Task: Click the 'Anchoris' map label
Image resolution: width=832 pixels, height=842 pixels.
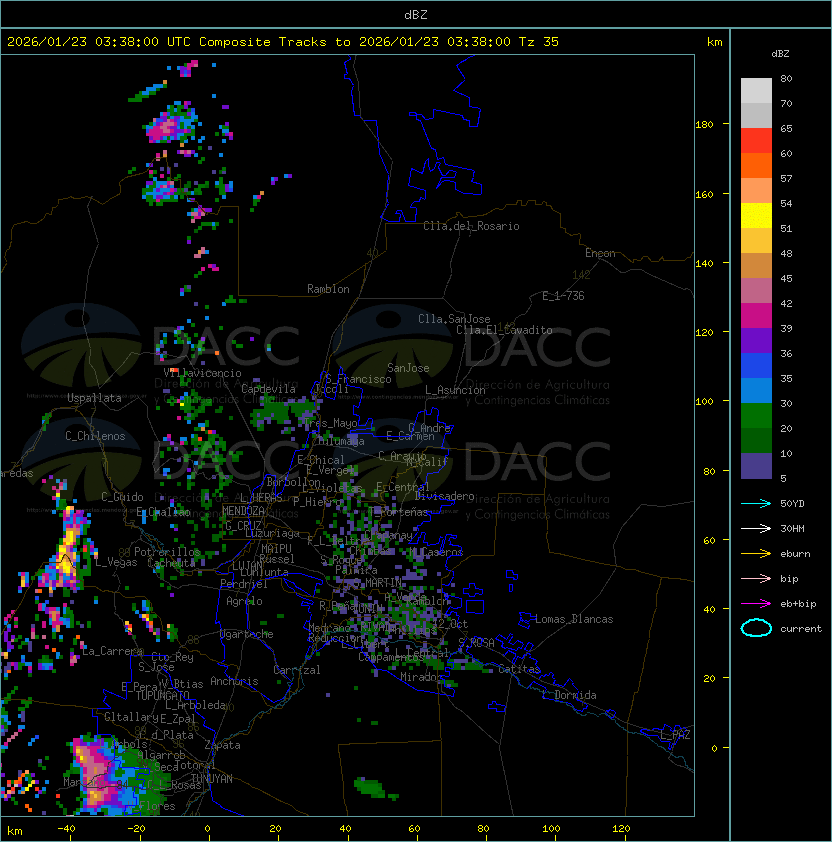Action: click(234, 681)
